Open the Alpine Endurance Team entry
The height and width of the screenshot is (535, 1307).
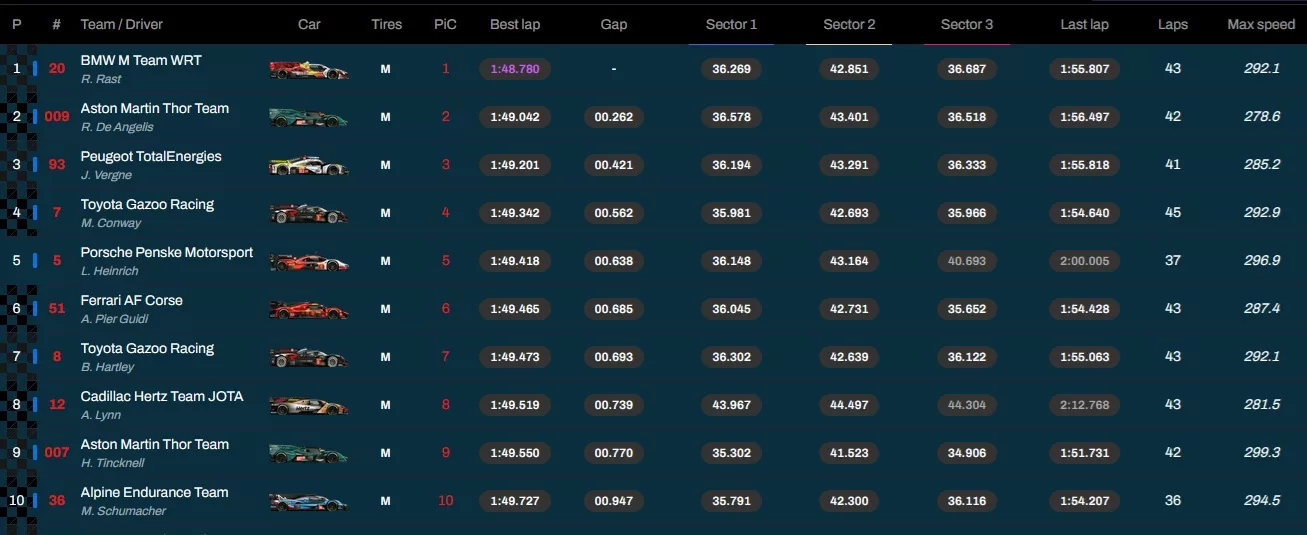coord(155,492)
